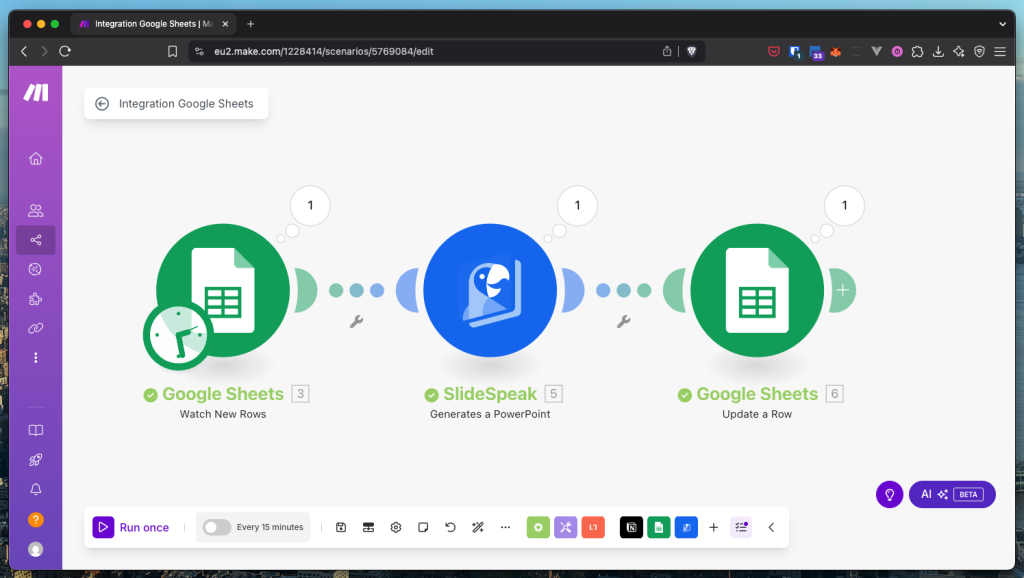Open the Google Sheets Update a Row module
The width and height of the screenshot is (1024, 578).
(757, 291)
